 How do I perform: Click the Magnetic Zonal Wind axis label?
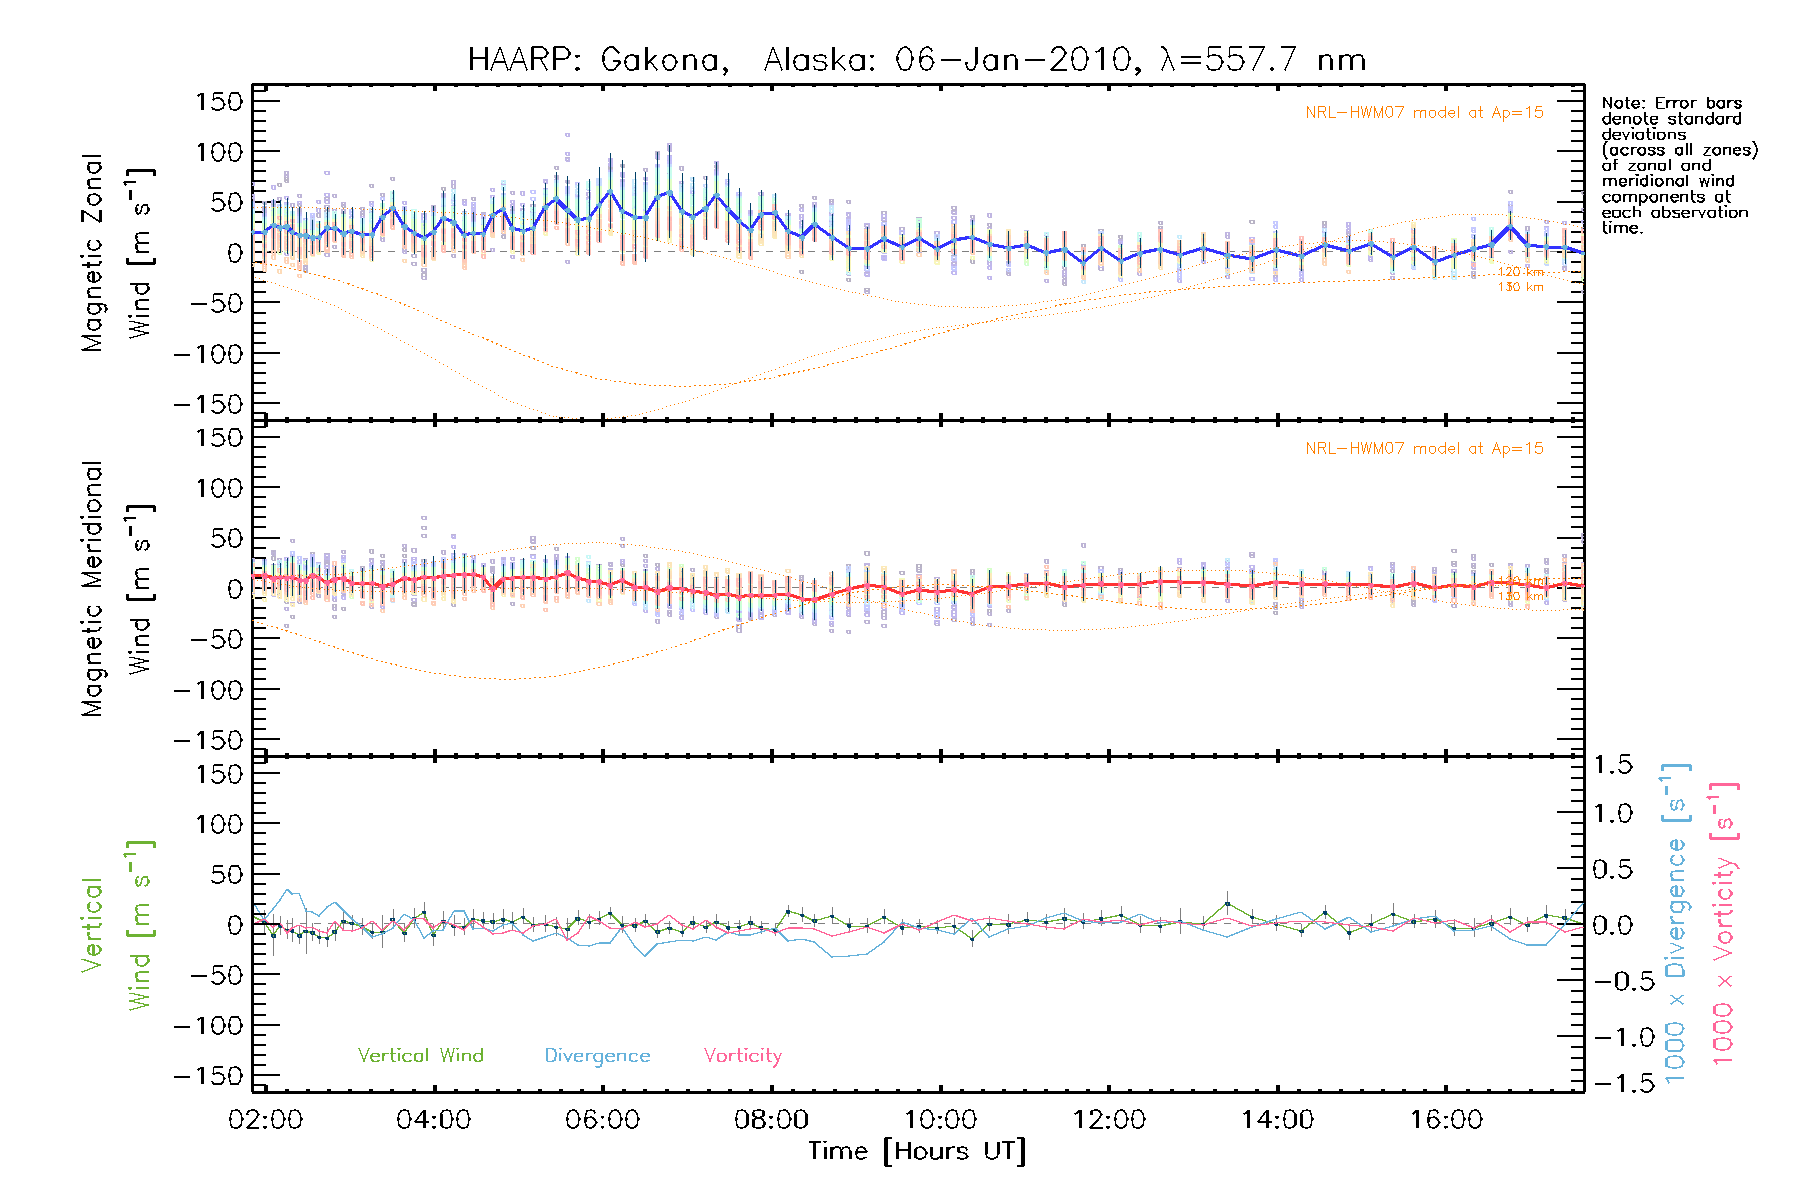point(117,252)
